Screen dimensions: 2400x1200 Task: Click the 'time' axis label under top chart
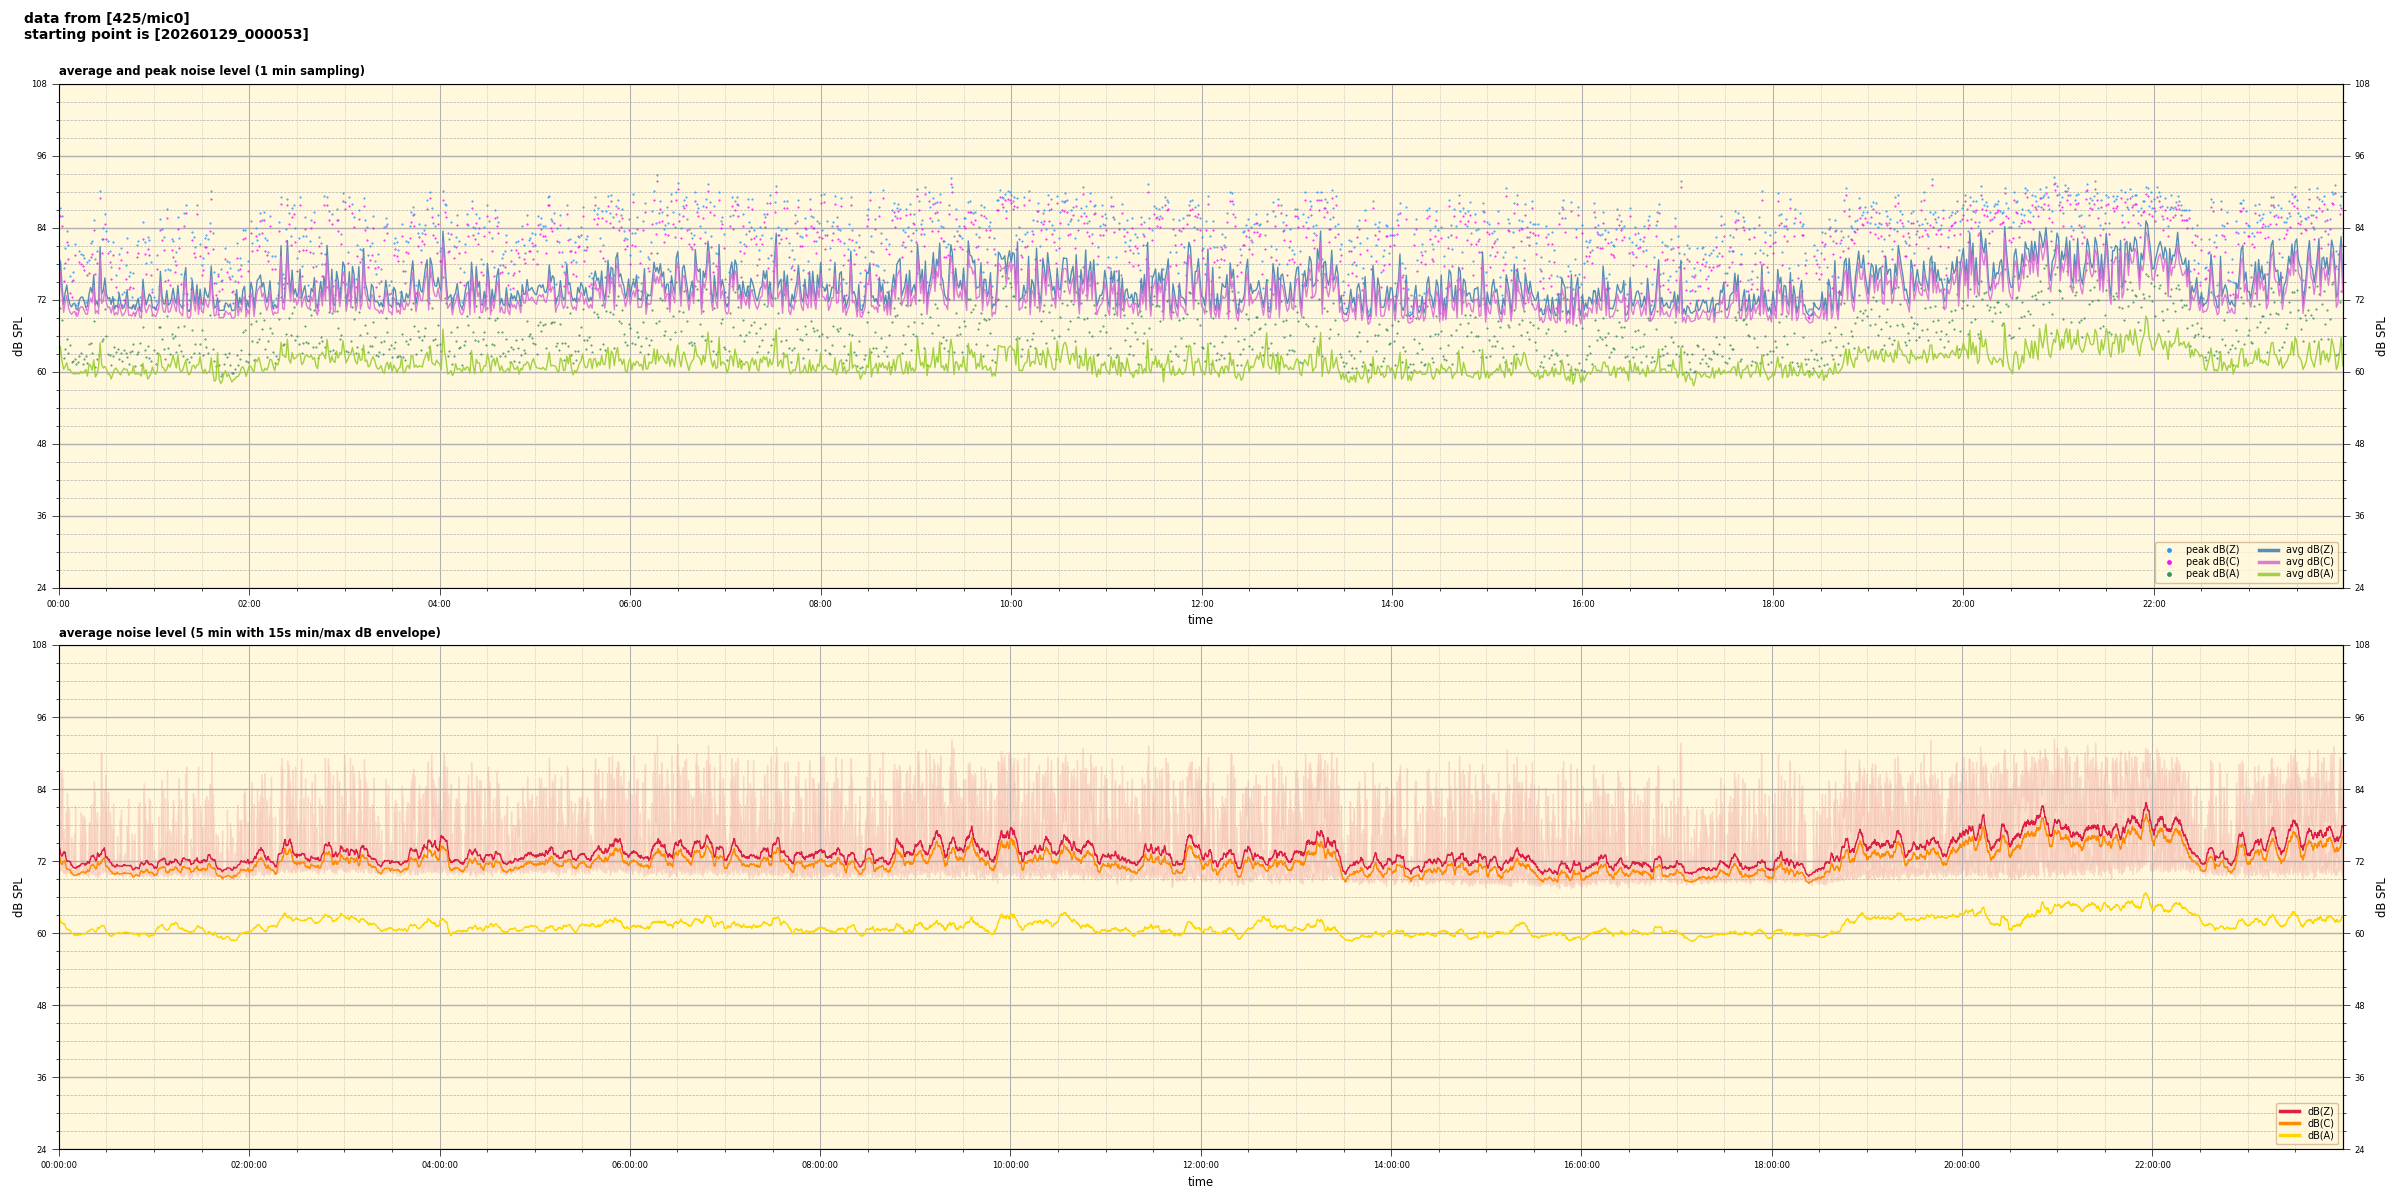[x=1200, y=620]
